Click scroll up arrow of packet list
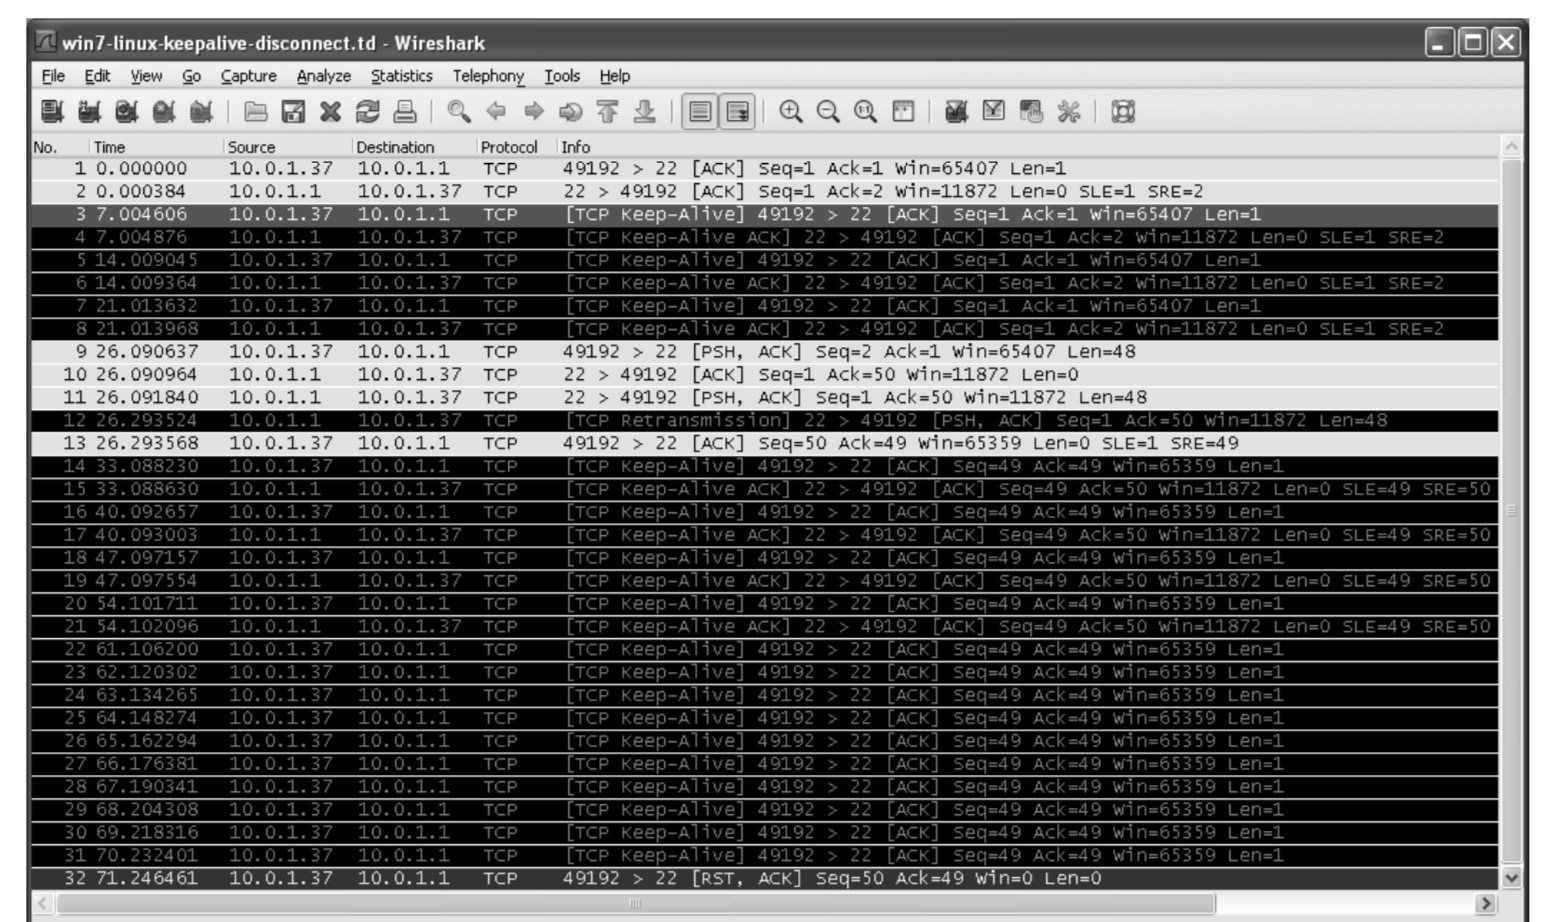 1511,147
